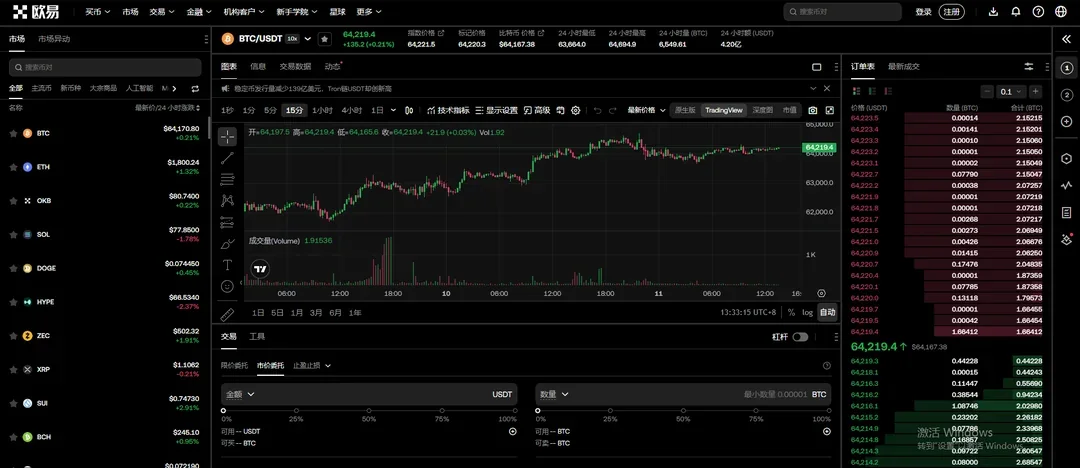Open order book precision 0.1 dropdown
1080x468 pixels.
coord(1010,91)
